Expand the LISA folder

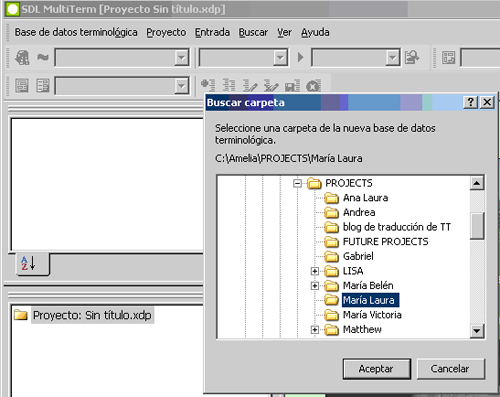pyautogui.click(x=314, y=271)
